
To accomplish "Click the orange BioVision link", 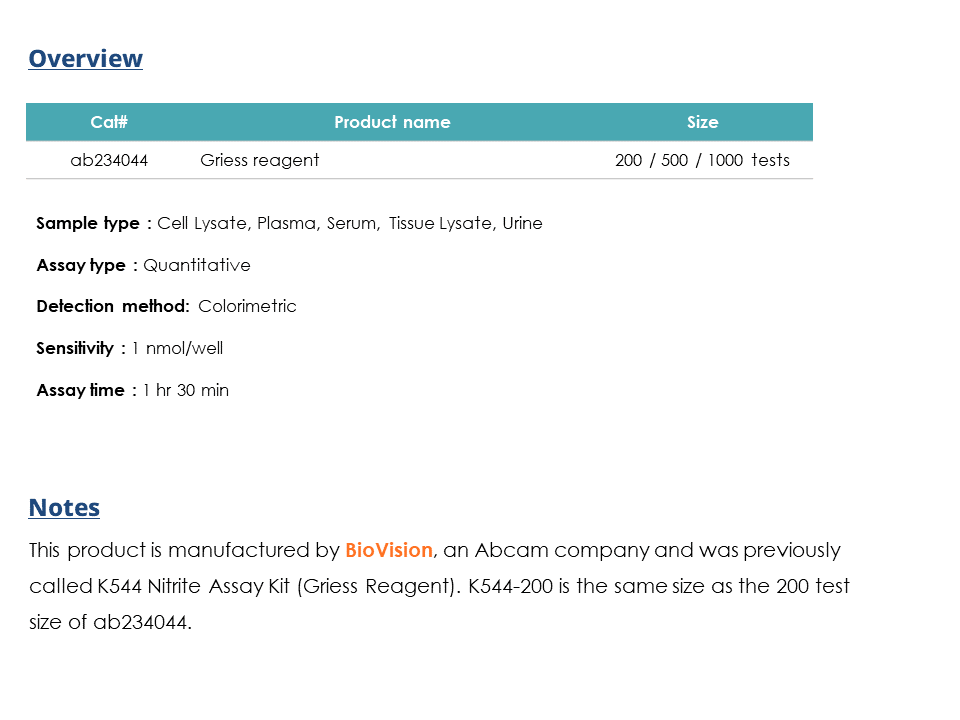I will 389,550.
